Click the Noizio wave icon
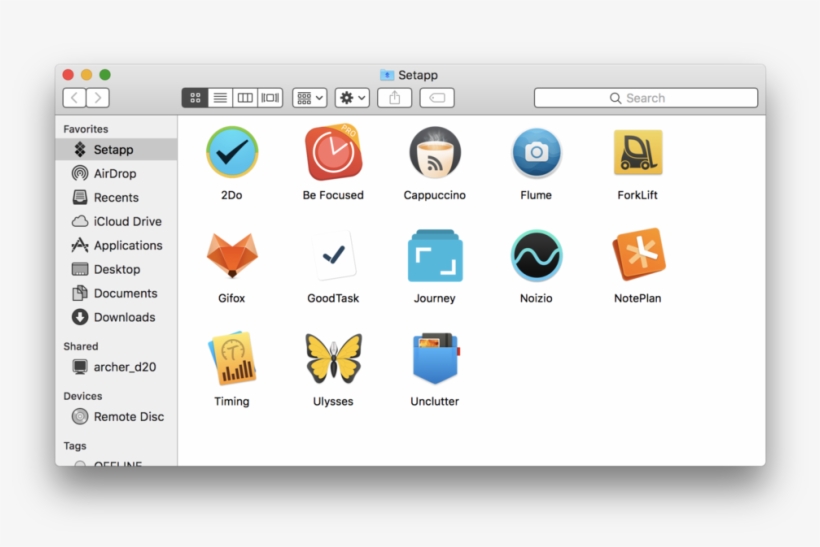 pos(536,255)
